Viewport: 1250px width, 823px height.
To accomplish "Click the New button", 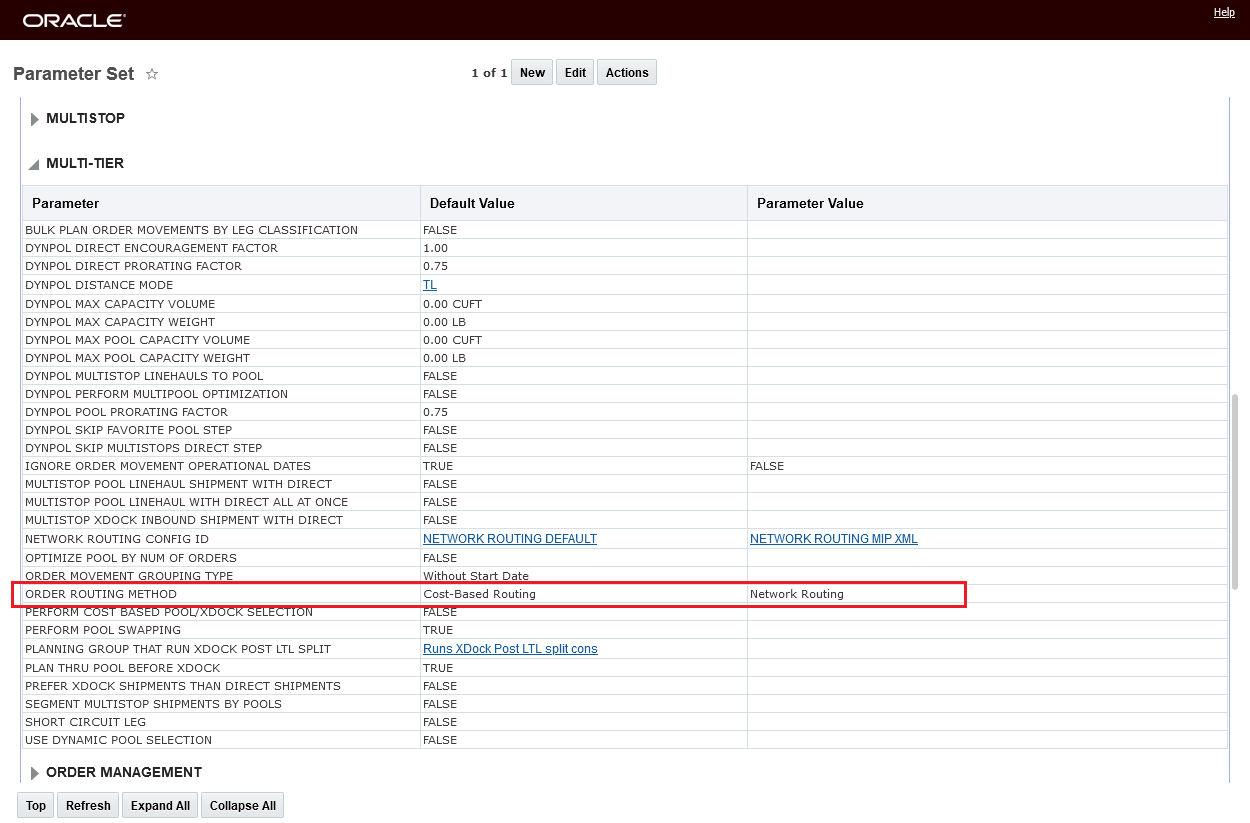I will coord(532,72).
